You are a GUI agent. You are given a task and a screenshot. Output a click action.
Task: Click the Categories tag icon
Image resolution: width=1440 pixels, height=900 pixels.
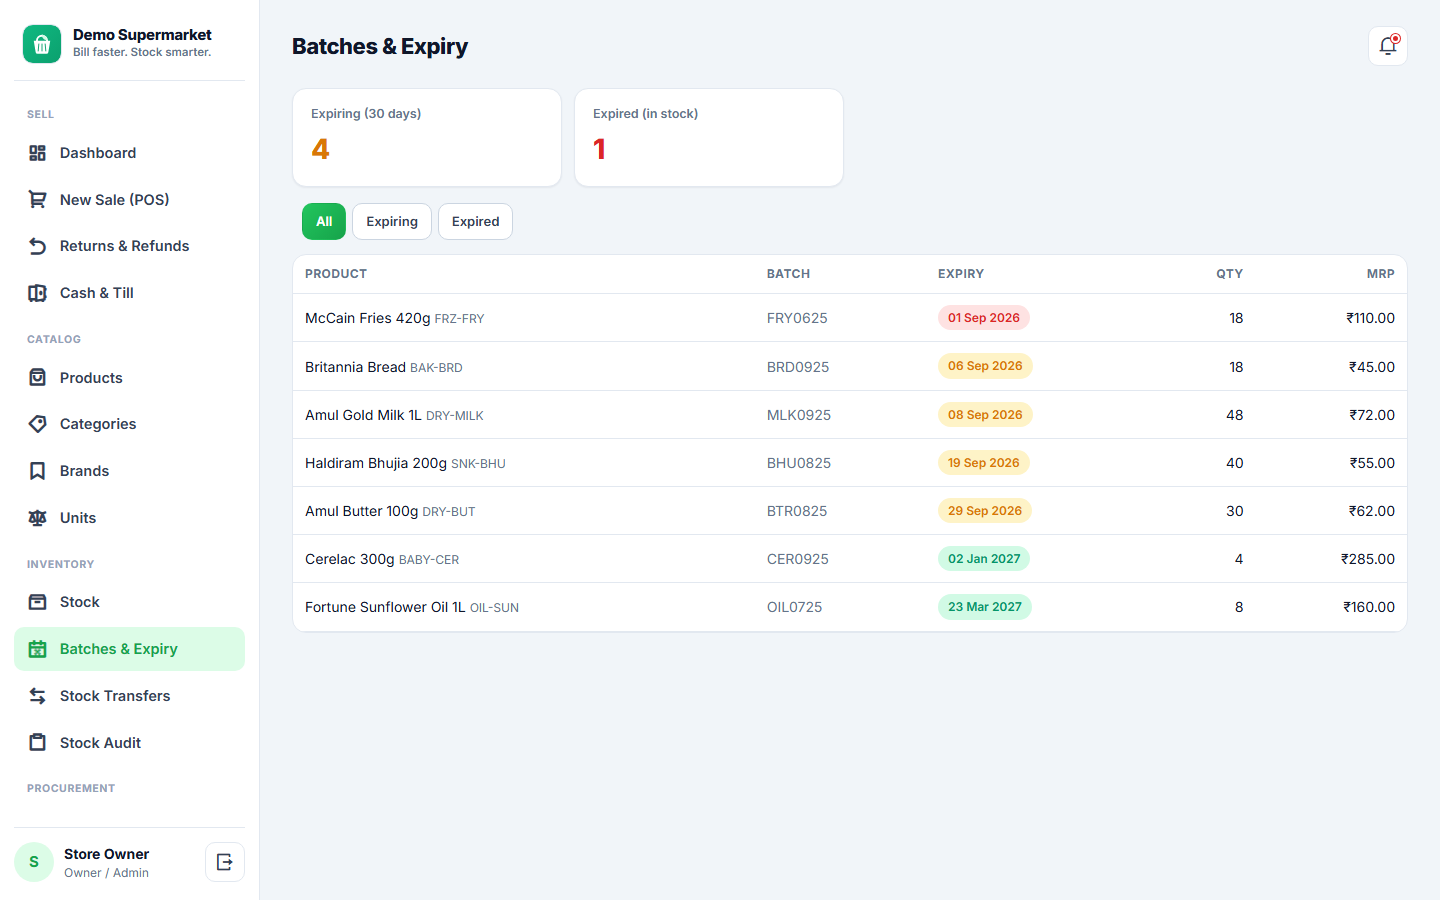pyautogui.click(x=38, y=424)
